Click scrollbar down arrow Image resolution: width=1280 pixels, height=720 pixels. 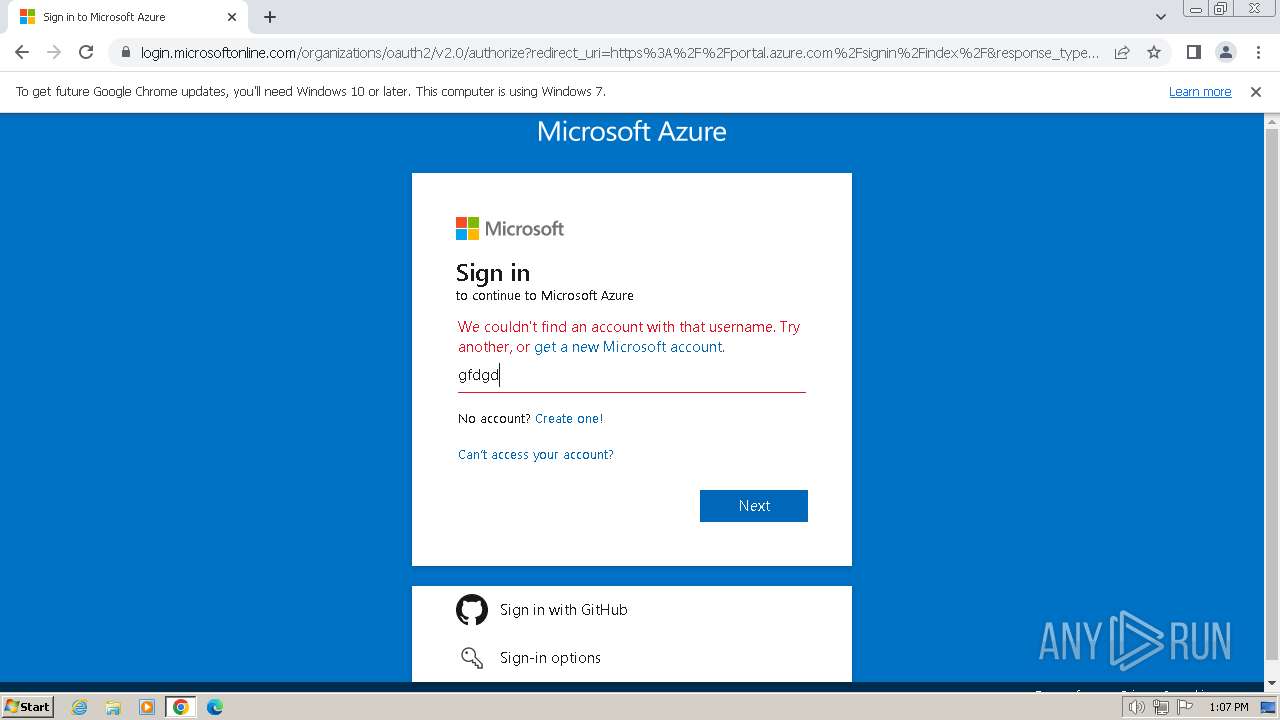1272,683
